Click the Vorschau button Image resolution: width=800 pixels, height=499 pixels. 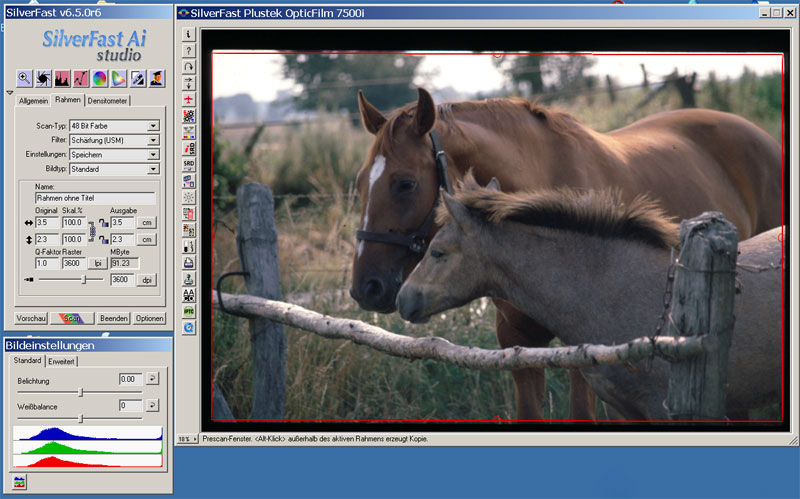31,318
